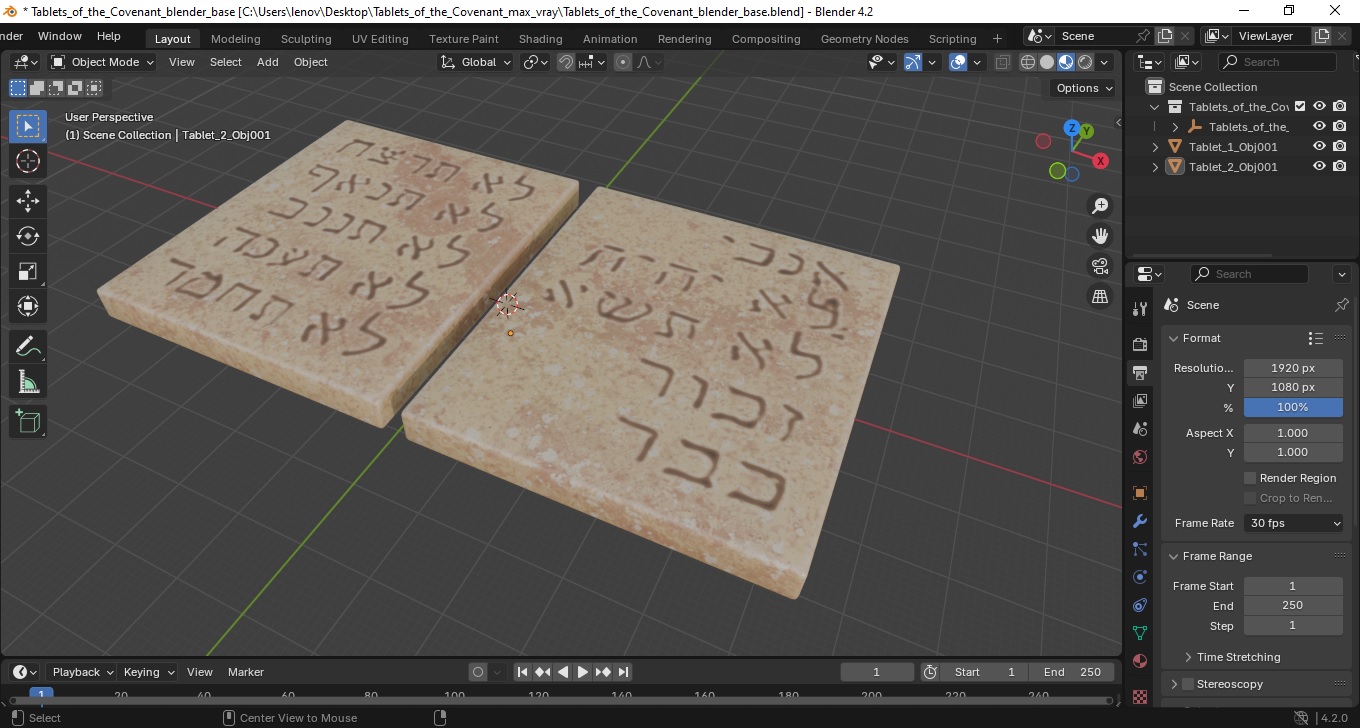Open the Texture properties tab
The height and width of the screenshot is (728, 1360).
click(x=1139, y=696)
